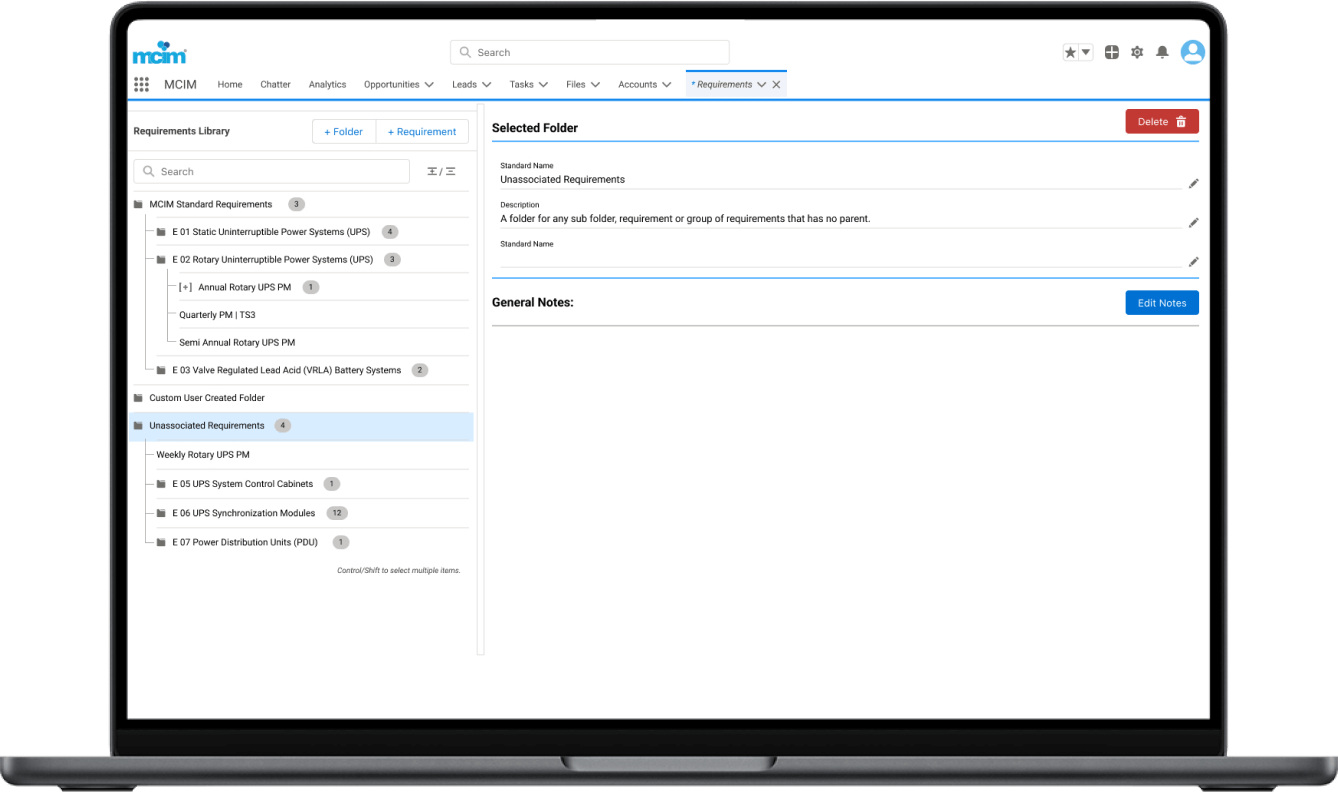
Task: Click folder icon for E 07 Power Distribution Units
Action: [161, 542]
